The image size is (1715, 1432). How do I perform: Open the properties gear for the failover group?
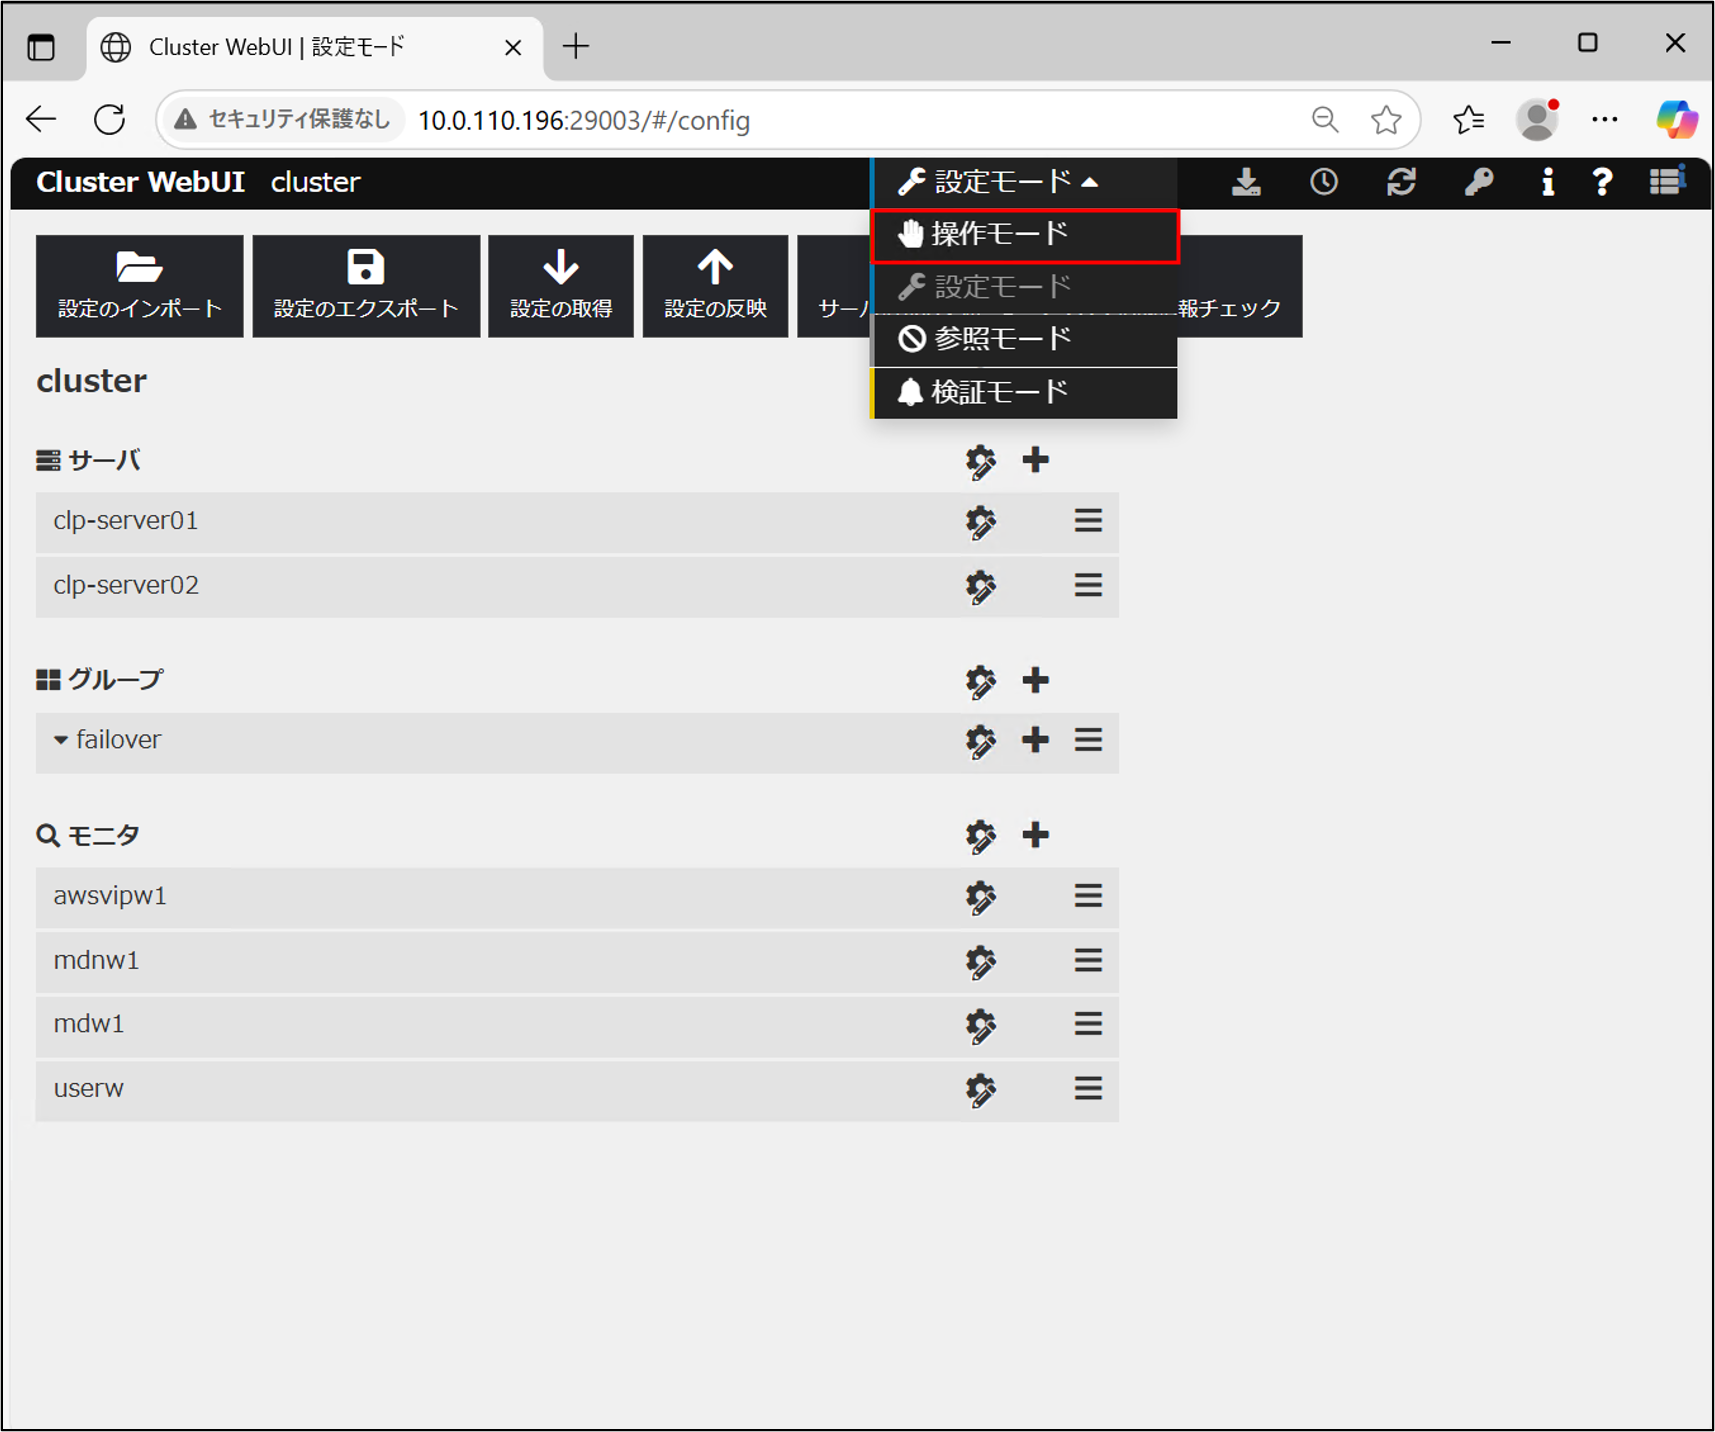point(980,741)
